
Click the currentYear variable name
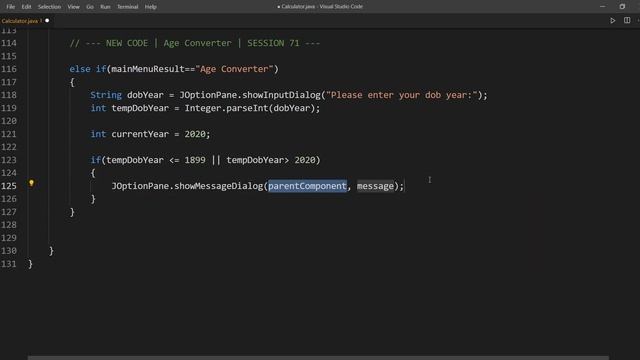tap(140, 134)
